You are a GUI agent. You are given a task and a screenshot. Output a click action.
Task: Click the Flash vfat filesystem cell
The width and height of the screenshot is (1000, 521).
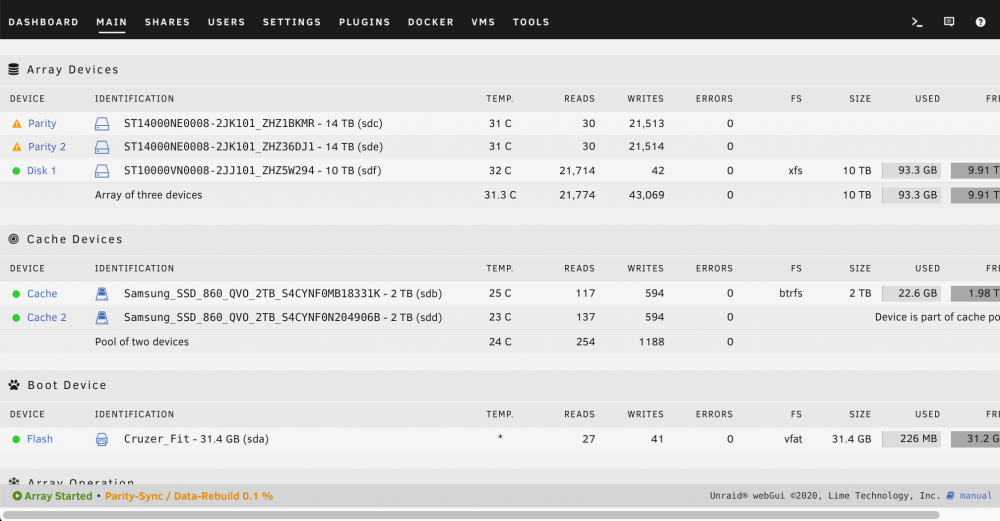pos(793,439)
